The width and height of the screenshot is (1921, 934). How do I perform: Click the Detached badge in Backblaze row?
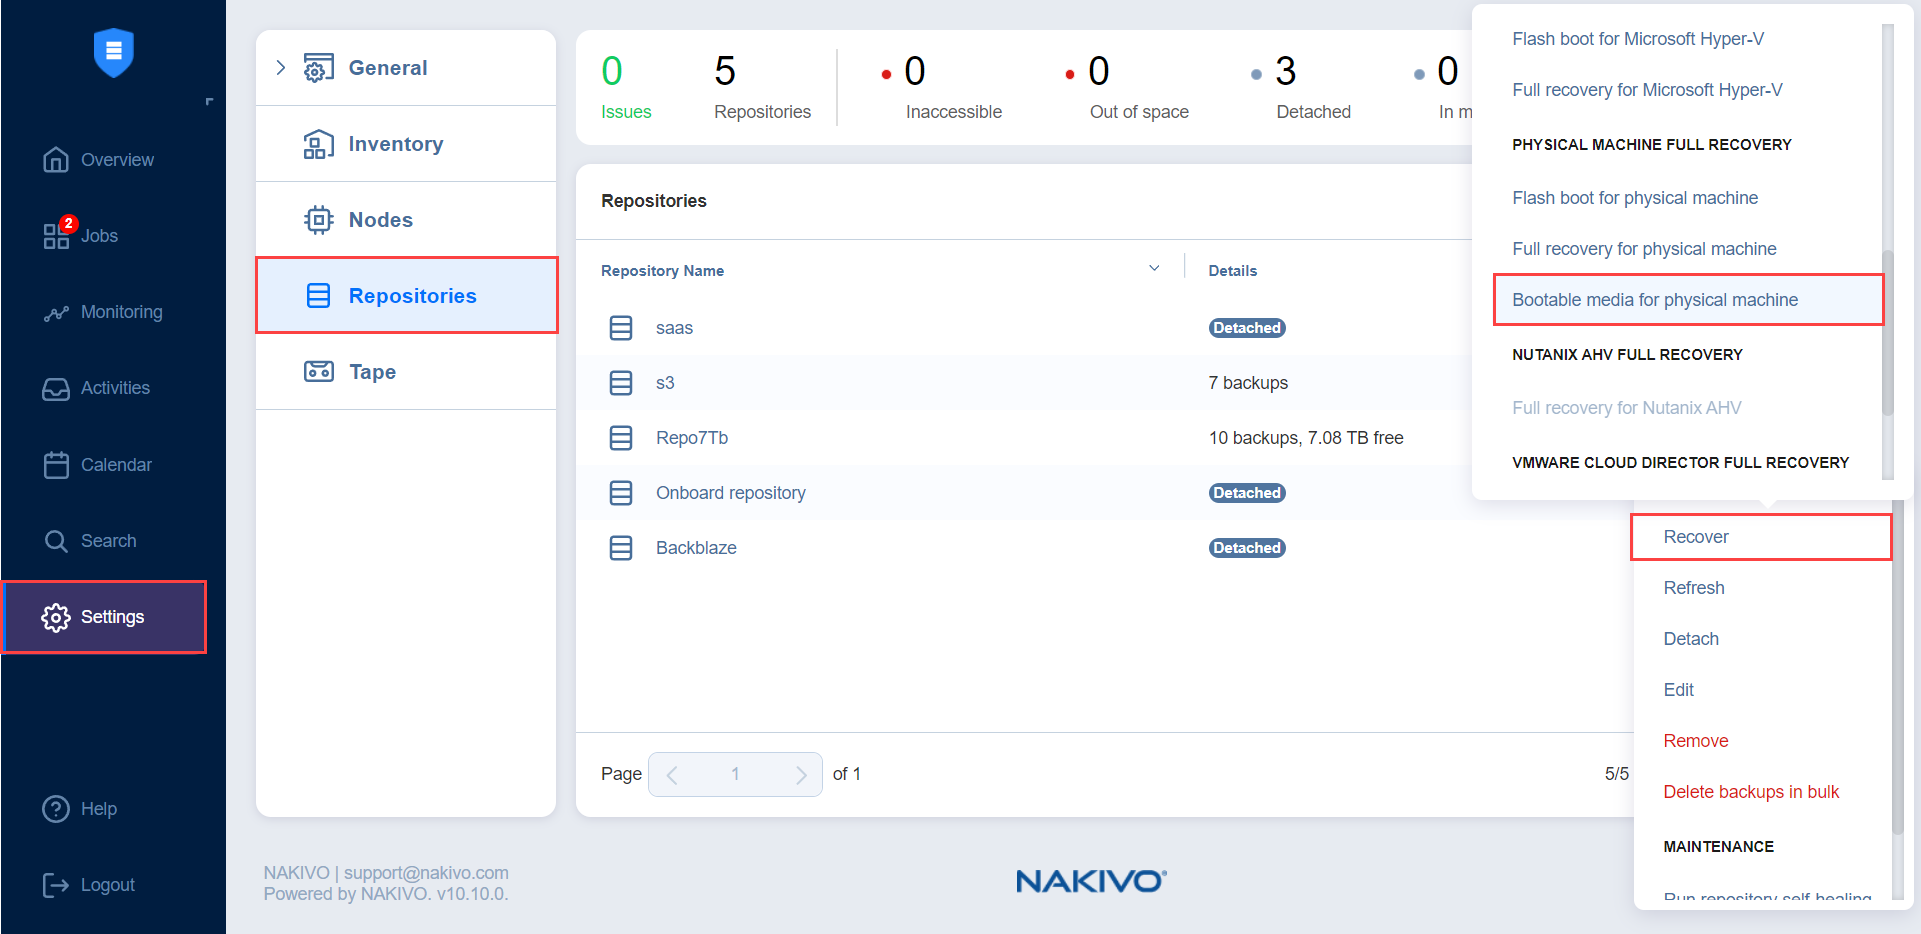(x=1247, y=548)
